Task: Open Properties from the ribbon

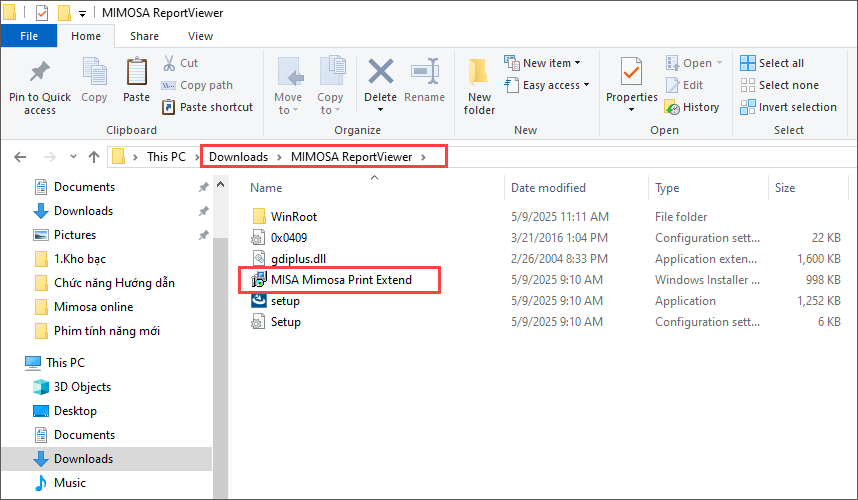Action: (x=631, y=73)
